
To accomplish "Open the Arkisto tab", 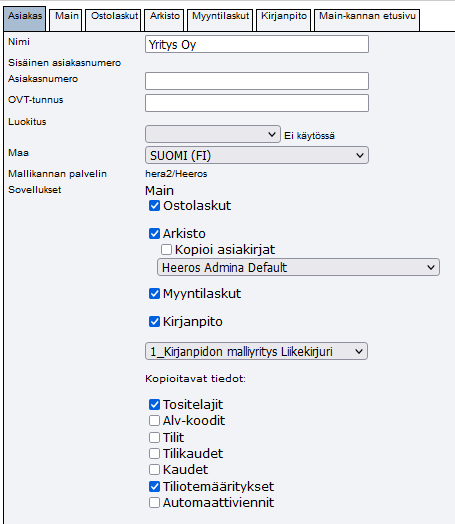I will 164,20.
